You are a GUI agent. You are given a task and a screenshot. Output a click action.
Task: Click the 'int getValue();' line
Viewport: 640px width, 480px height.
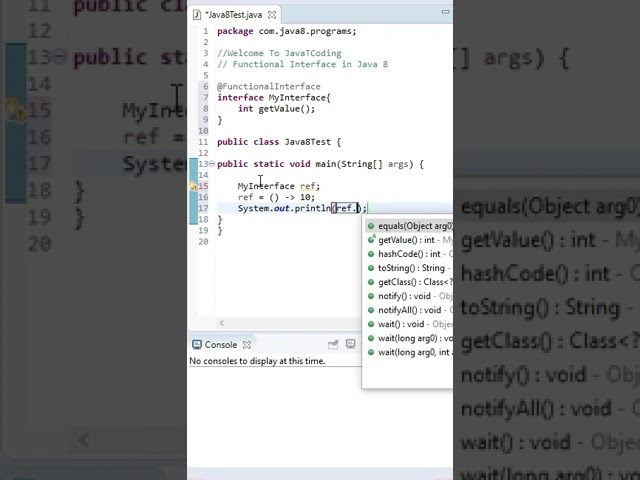(276, 109)
